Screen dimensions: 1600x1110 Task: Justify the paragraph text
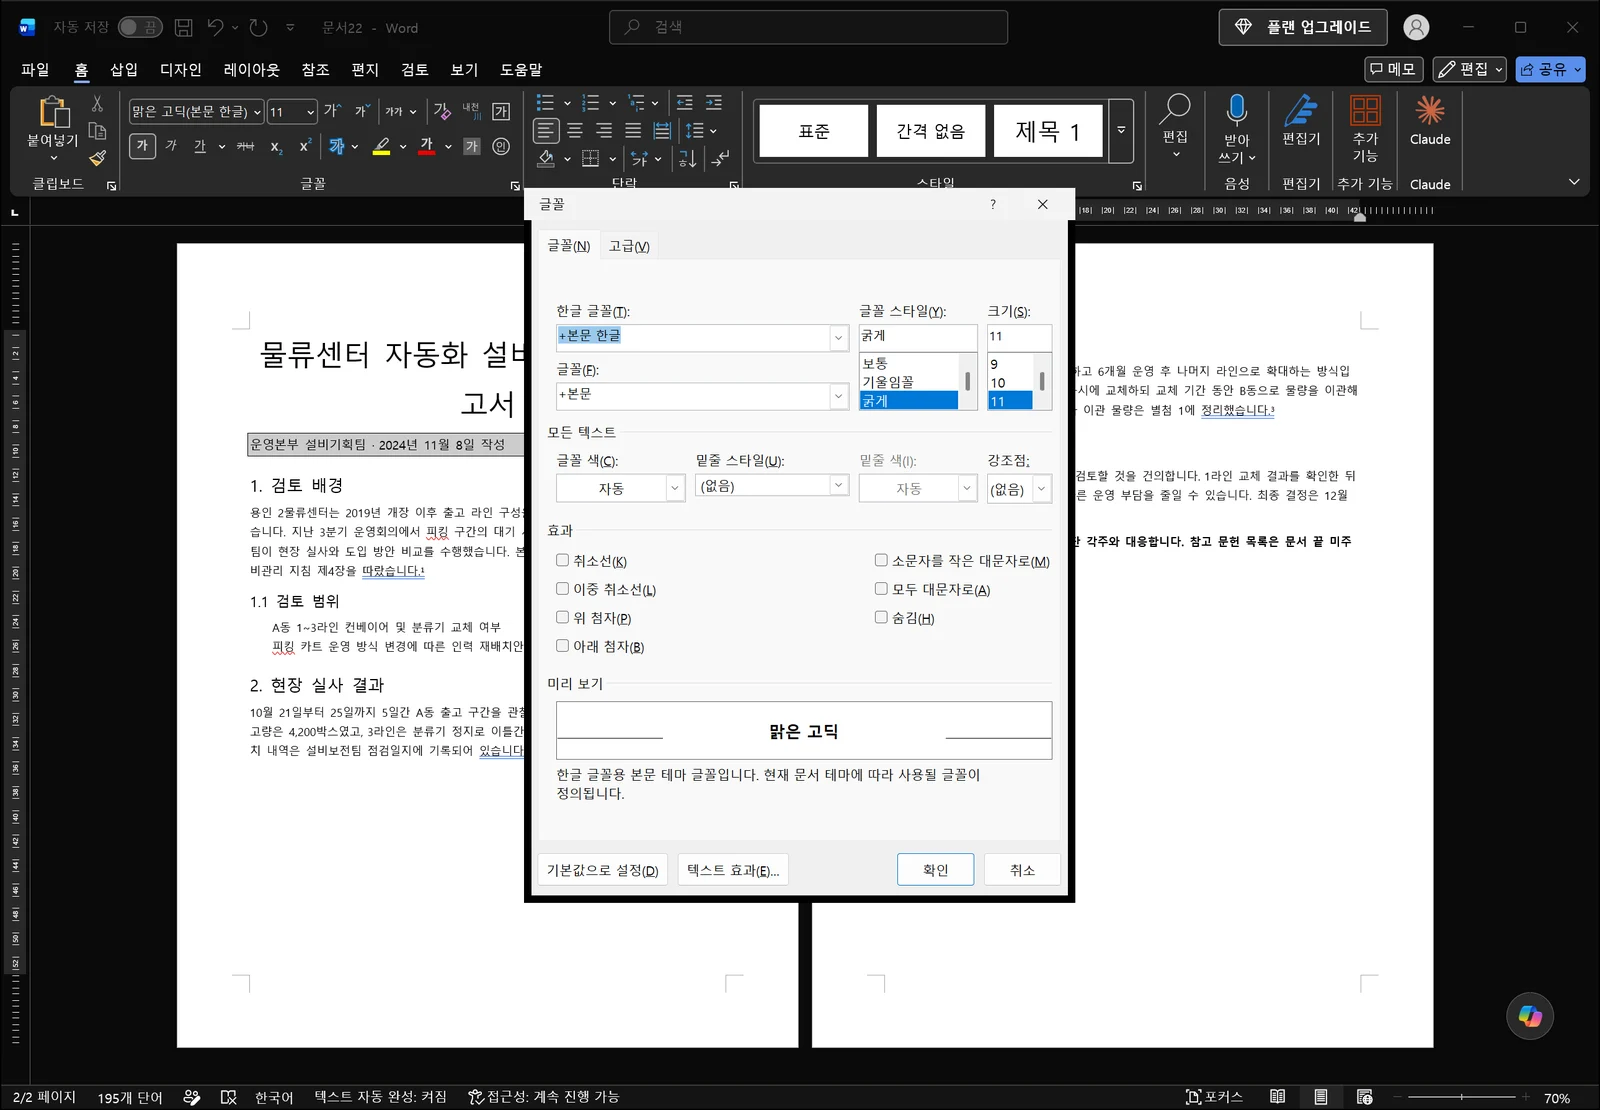633,131
